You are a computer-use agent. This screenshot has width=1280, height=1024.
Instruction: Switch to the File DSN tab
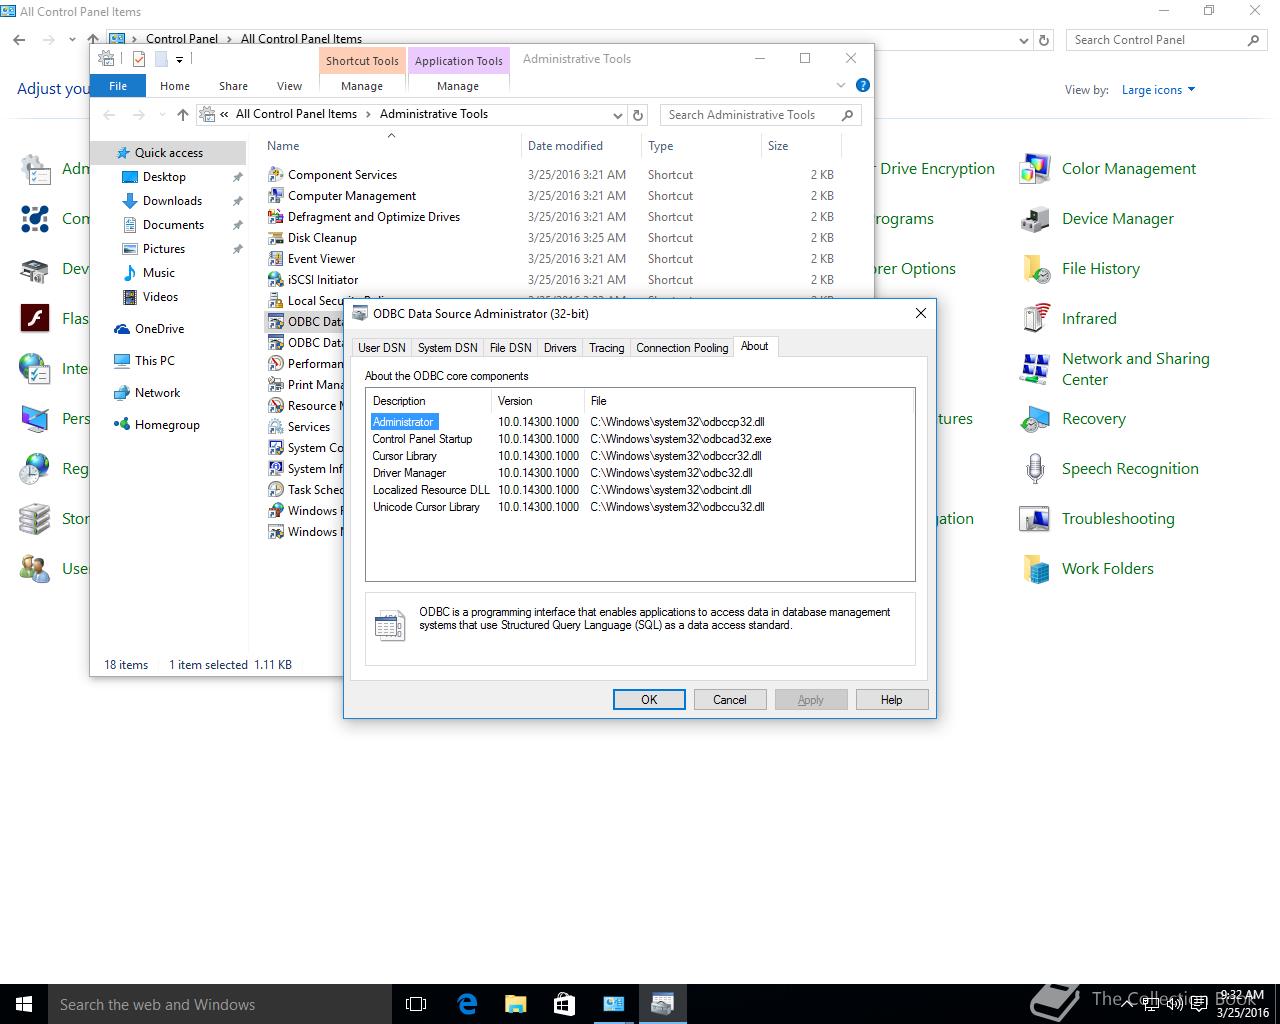click(510, 348)
